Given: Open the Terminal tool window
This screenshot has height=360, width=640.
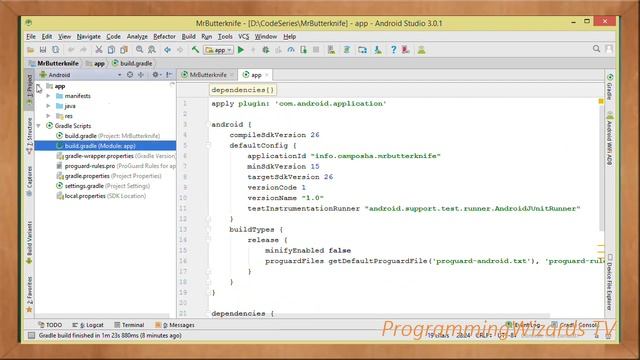Looking at the screenshot, I should coord(129,325).
